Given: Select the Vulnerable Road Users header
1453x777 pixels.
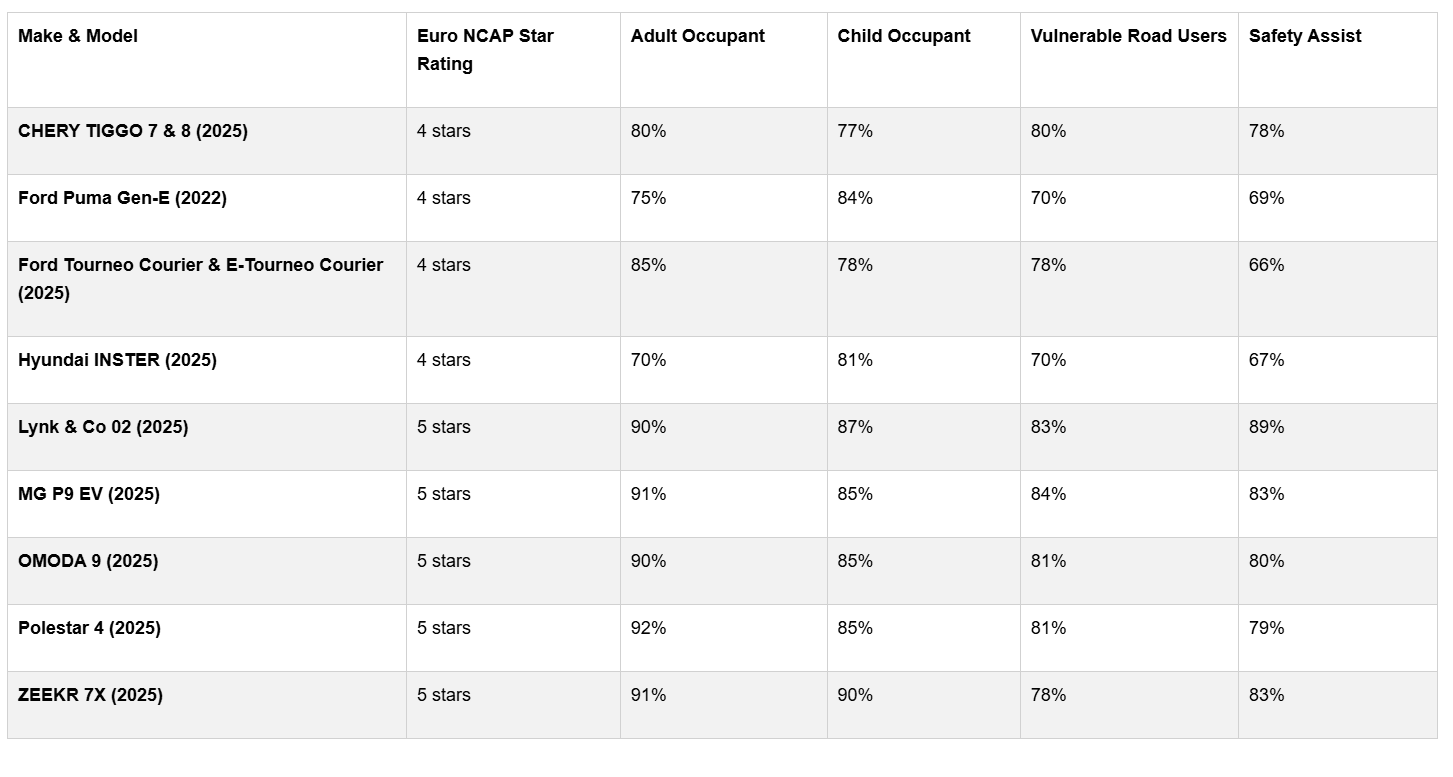Looking at the screenshot, I should 1128,36.
